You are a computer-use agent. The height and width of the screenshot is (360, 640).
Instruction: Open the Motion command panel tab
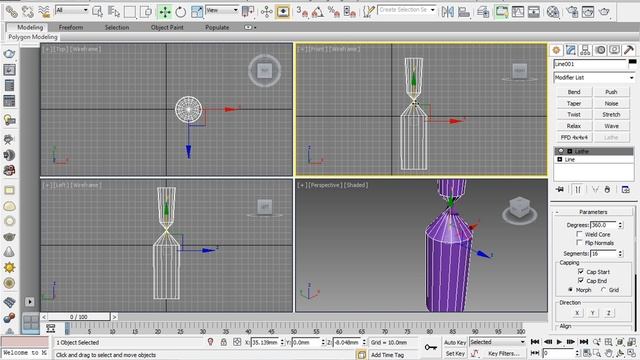600,50
